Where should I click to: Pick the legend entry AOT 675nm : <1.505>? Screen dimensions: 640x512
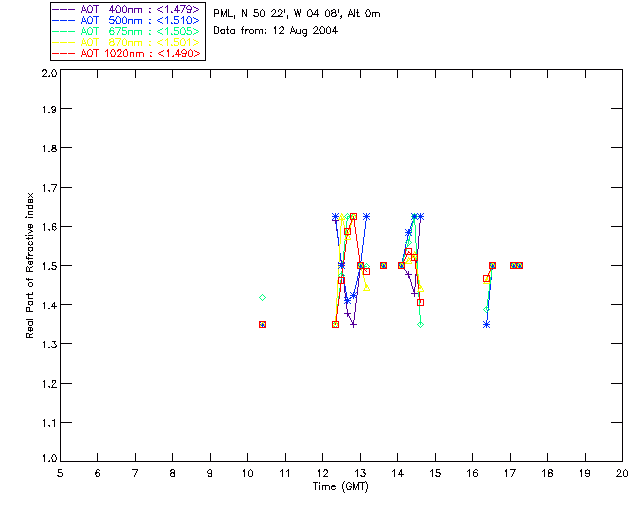click(126, 31)
